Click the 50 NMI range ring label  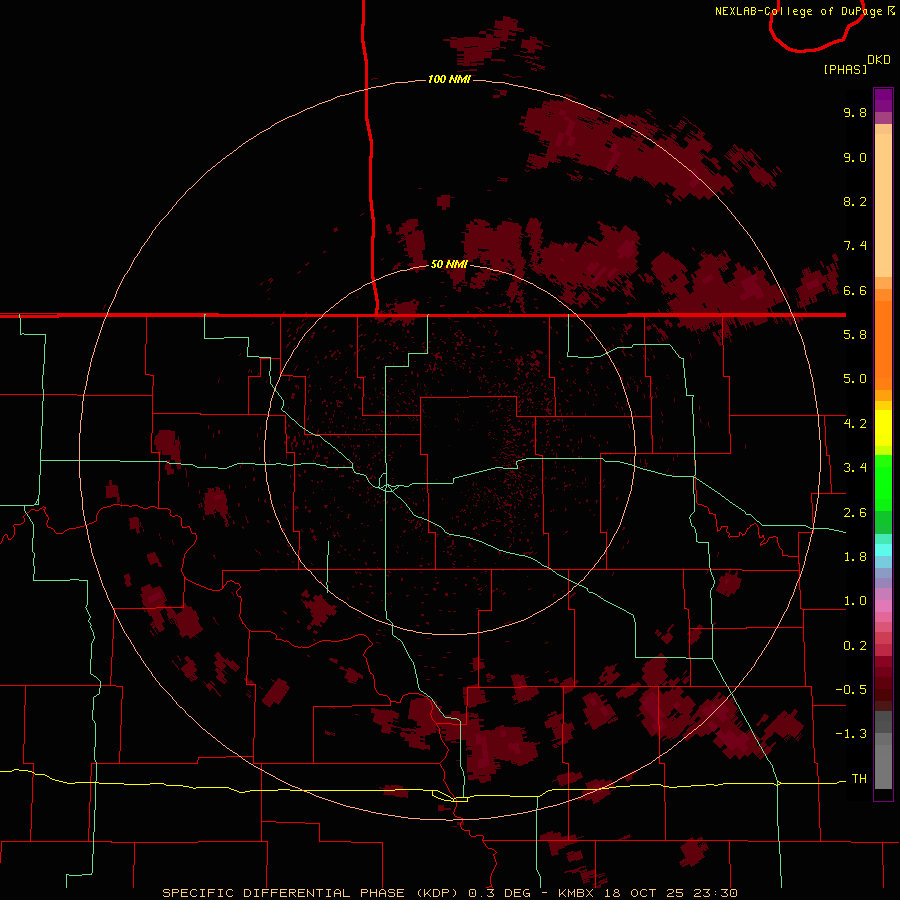(449, 264)
